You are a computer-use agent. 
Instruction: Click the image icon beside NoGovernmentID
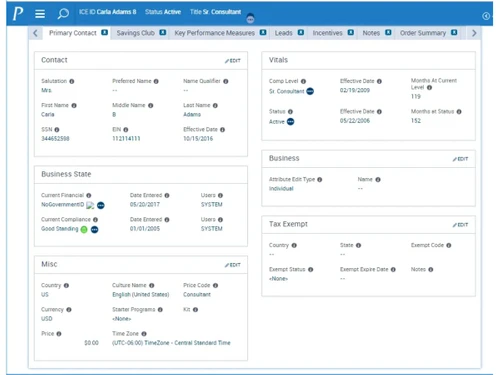pyautogui.click(x=90, y=205)
